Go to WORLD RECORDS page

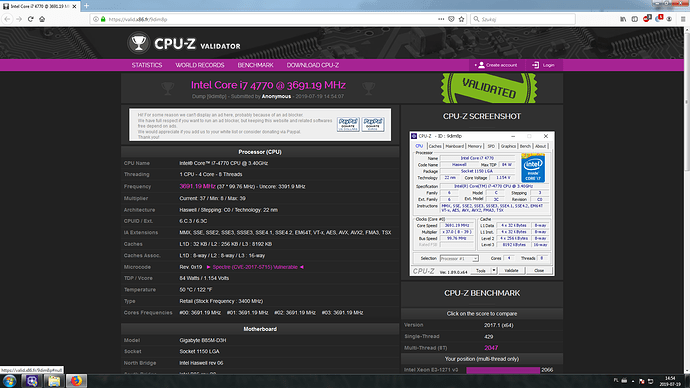point(200,65)
